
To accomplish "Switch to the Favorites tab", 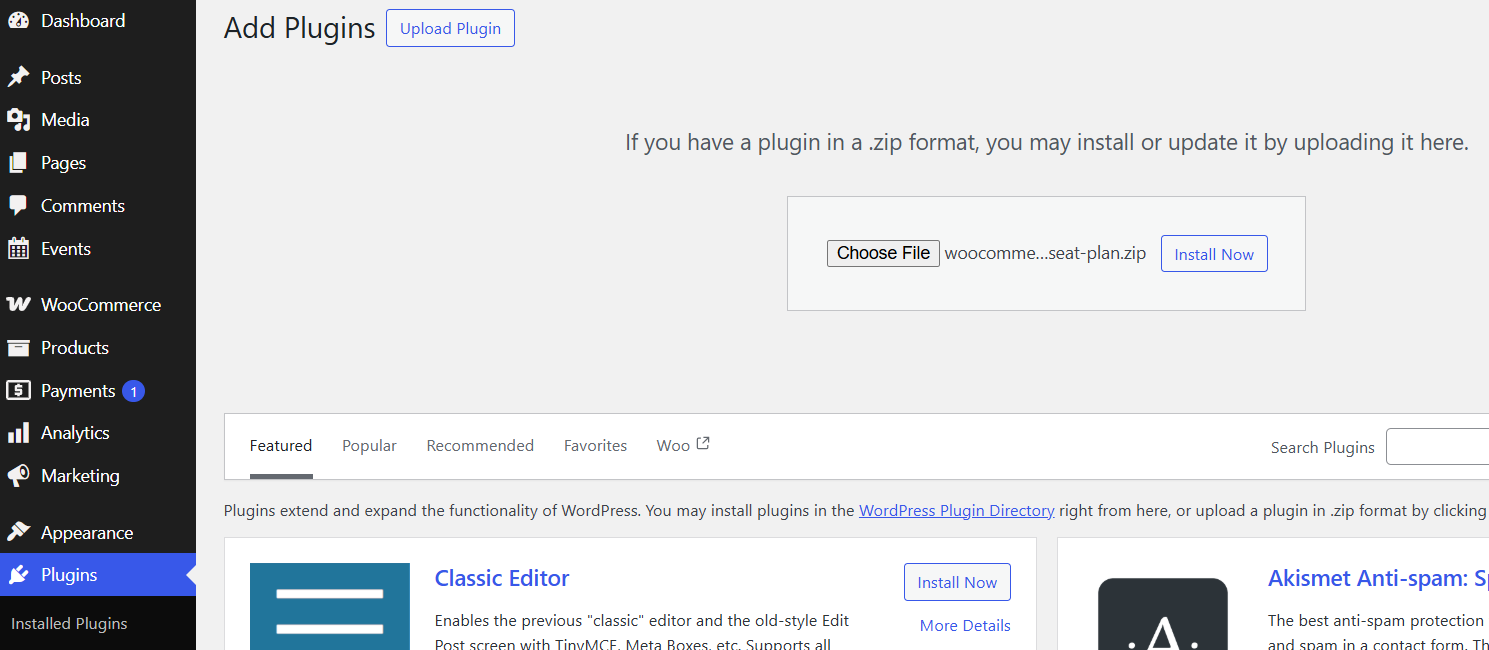I will pos(595,446).
